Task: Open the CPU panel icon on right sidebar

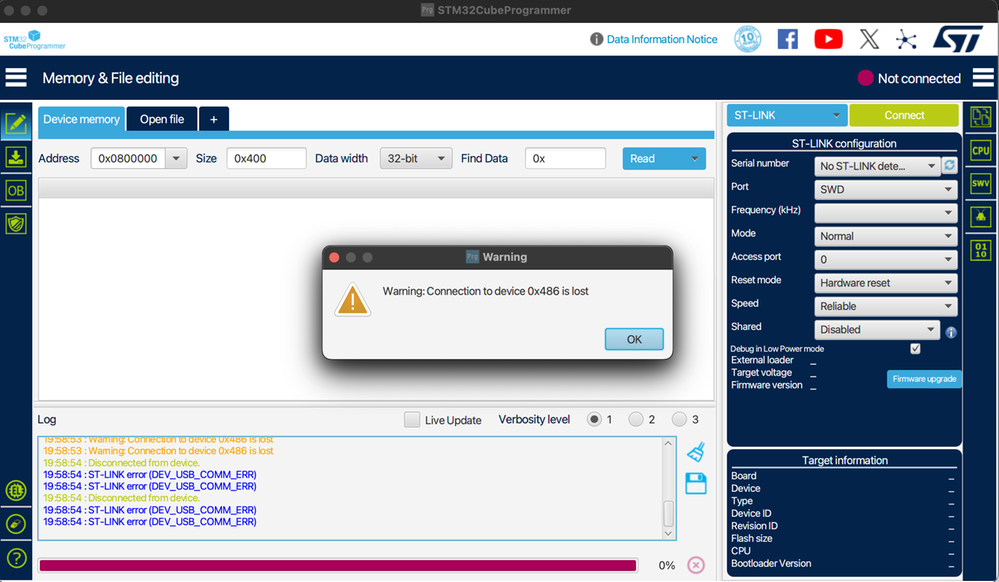Action: pyautogui.click(x=981, y=150)
